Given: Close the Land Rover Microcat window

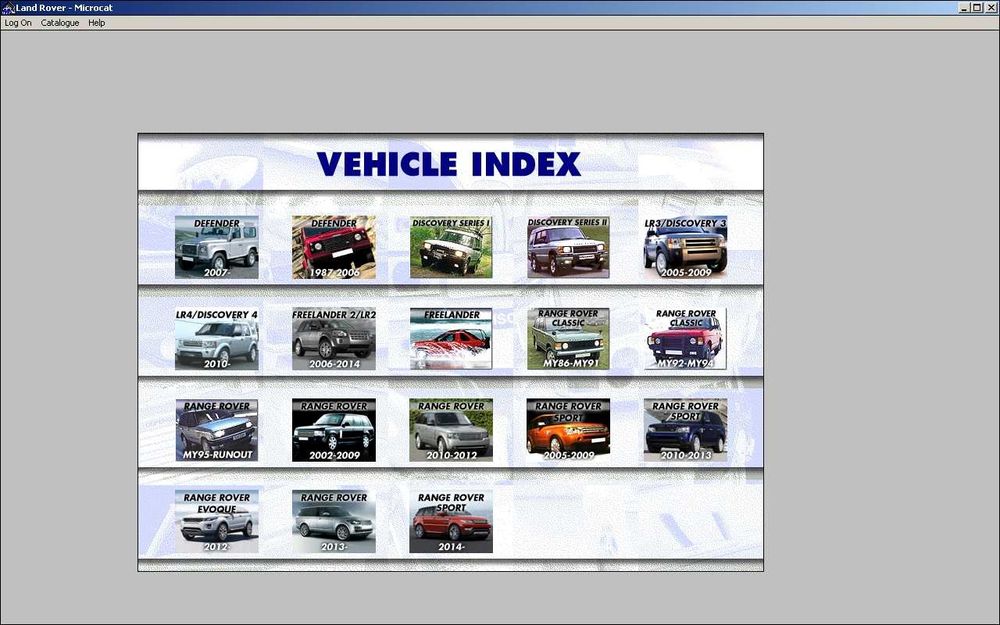Looking at the screenshot, I should pyautogui.click(x=990, y=8).
